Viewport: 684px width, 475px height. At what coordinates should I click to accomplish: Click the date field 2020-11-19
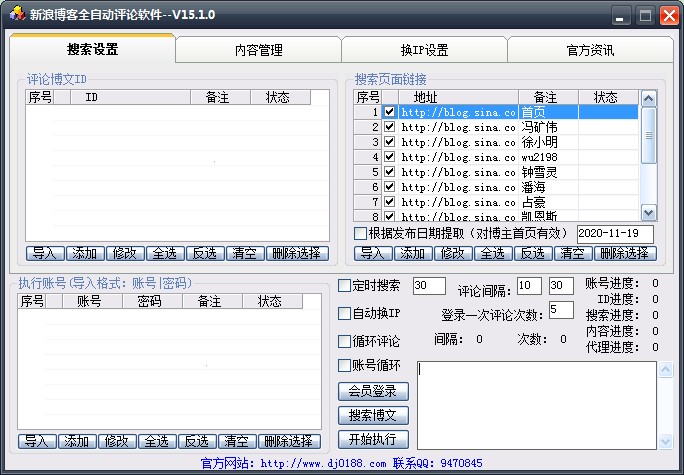click(615, 234)
